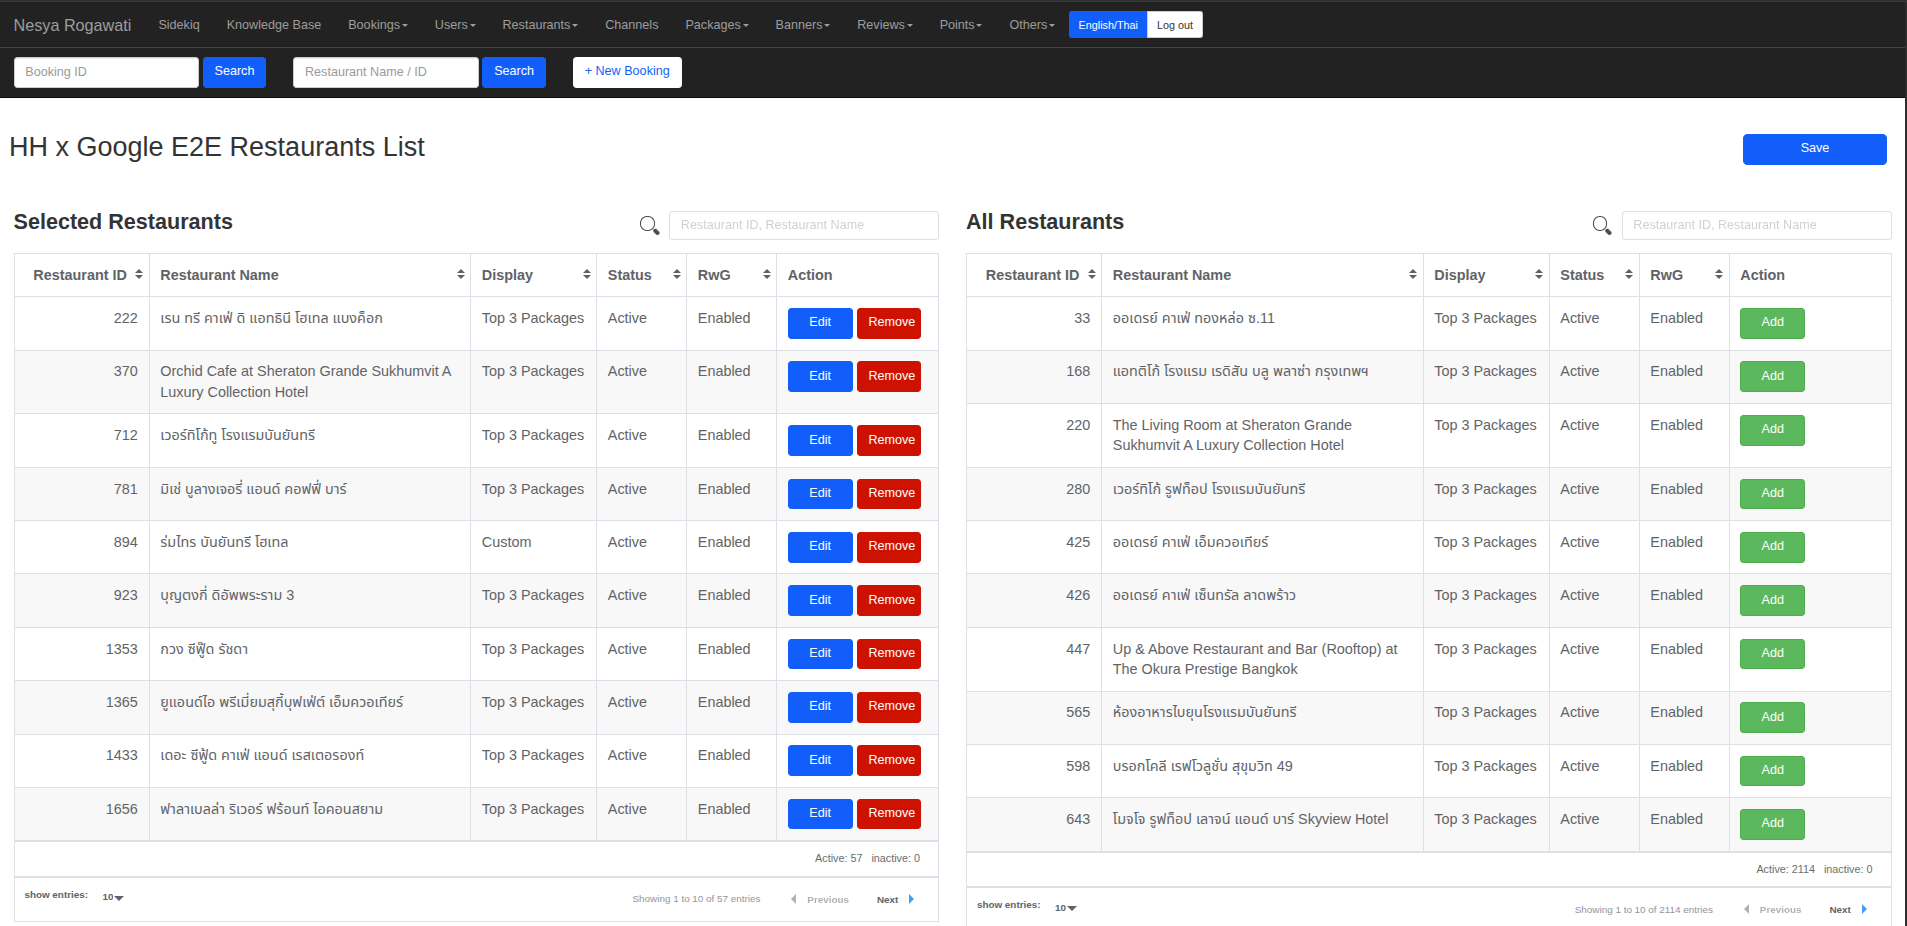Click search magnifier icon for Selected Restaurants
Image resolution: width=1907 pixels, height=926 pixels.
(x=649, y=226)
